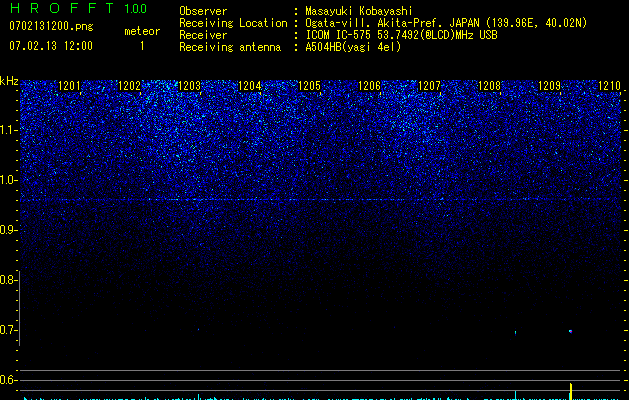Screen dimensions: 629x400
Task: Click the 1206 time marker
Action: point(369,86)
